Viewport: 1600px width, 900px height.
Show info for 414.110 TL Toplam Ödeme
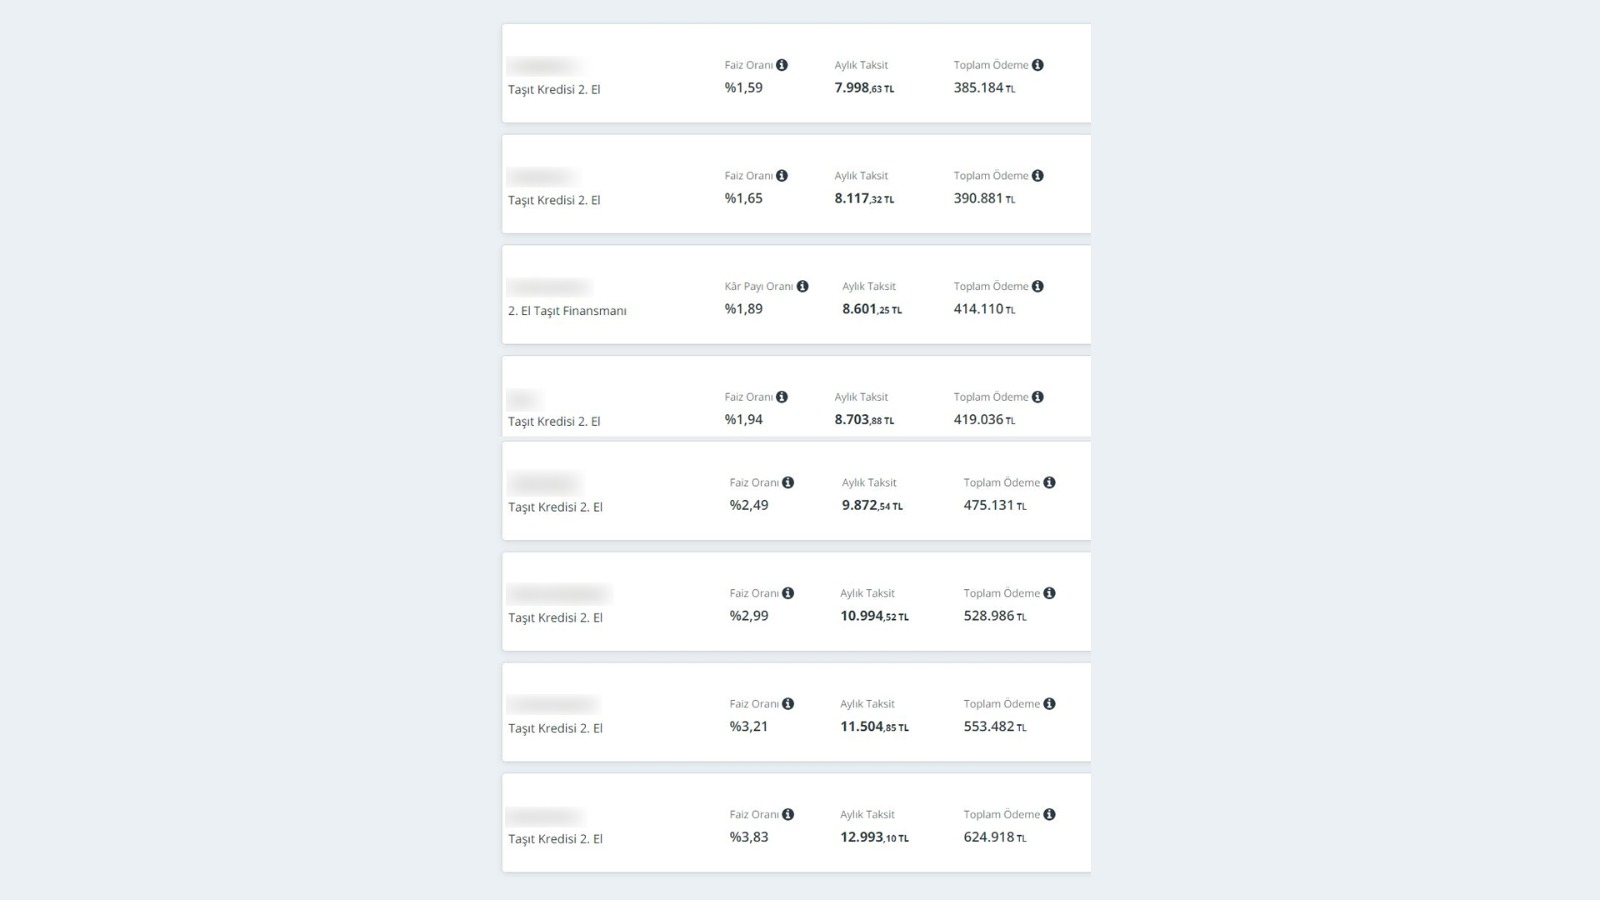coord(1038,286)
